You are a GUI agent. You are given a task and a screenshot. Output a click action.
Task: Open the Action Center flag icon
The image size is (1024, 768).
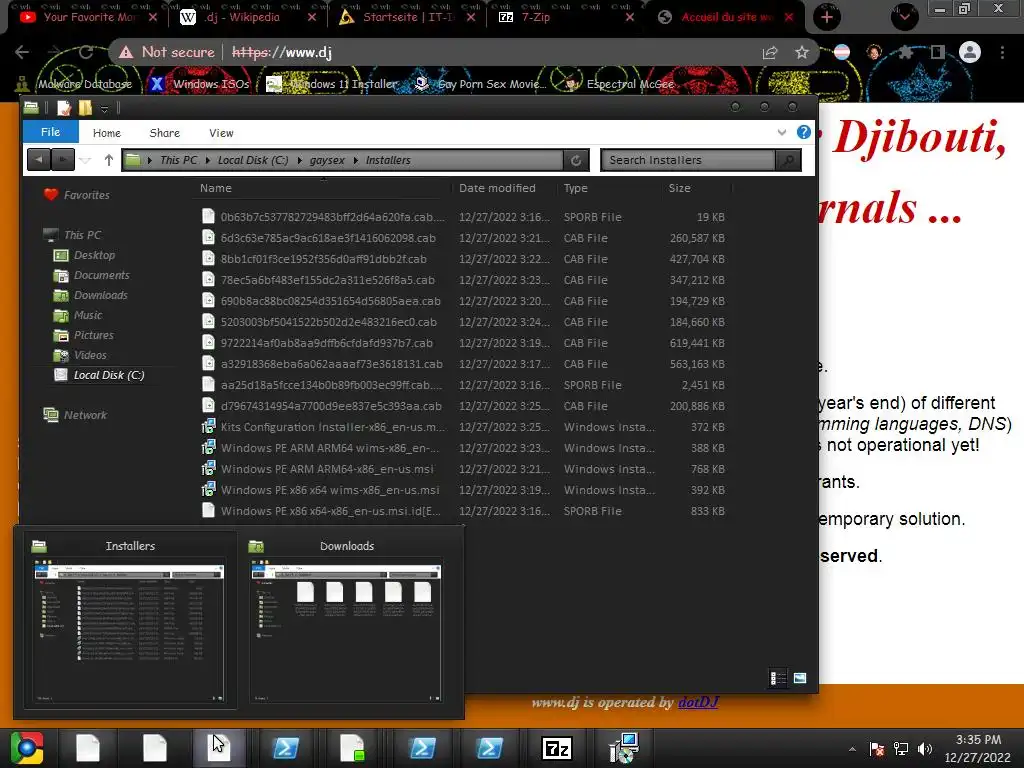point(877,749)
